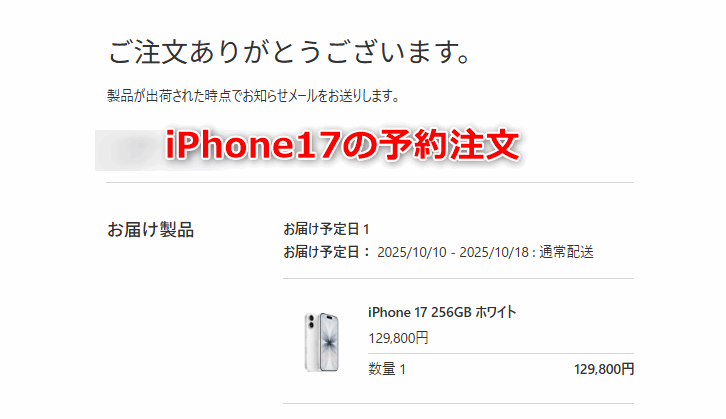Click the divider line below the delivery dates
This screenshot has width=726, height=419.
458,279
